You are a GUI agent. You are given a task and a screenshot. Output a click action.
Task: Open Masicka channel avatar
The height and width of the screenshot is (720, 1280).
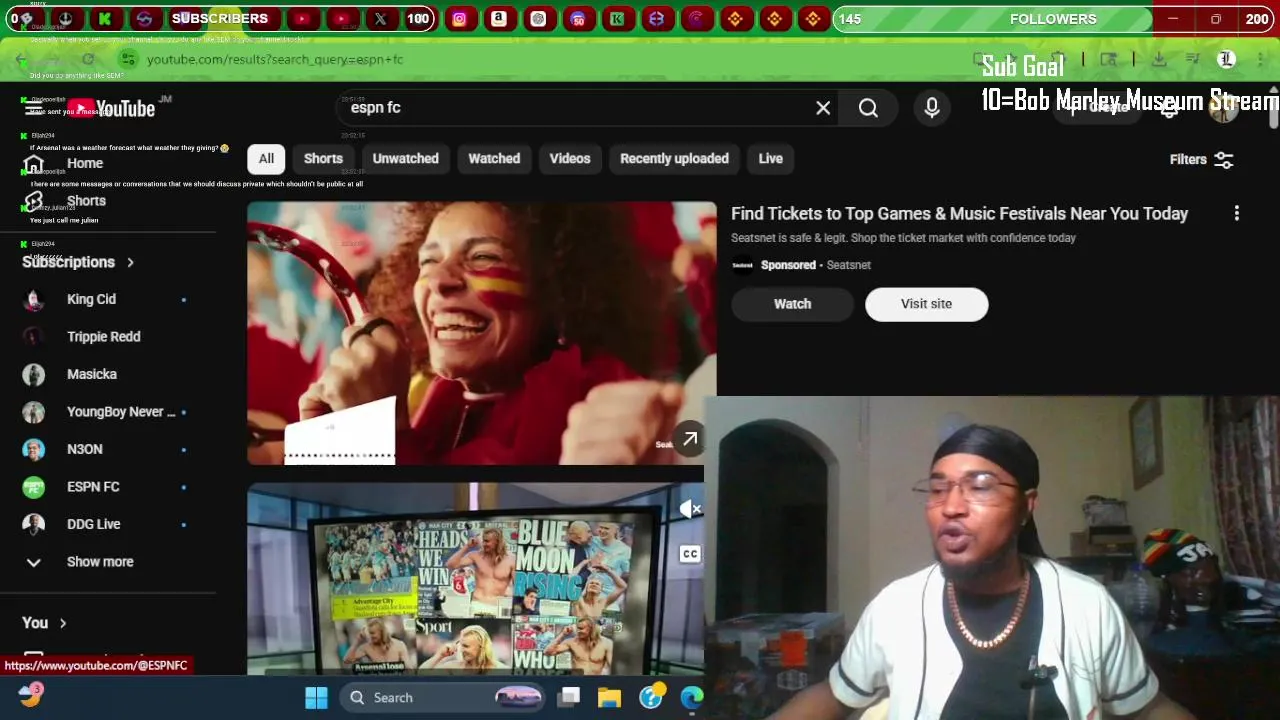click(x=34, y=374)
